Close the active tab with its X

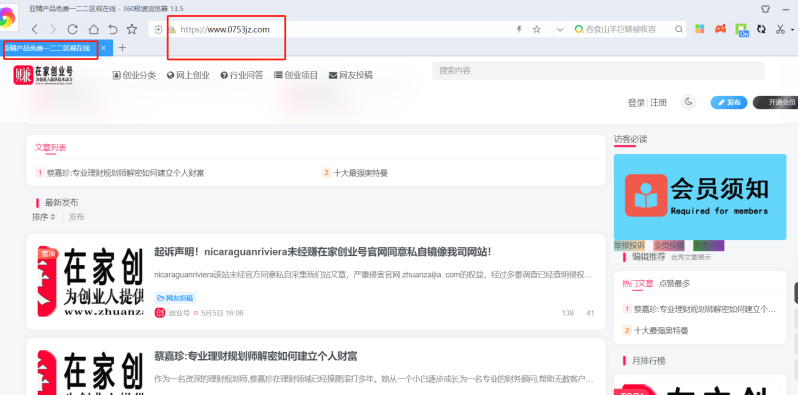(103, 48)
